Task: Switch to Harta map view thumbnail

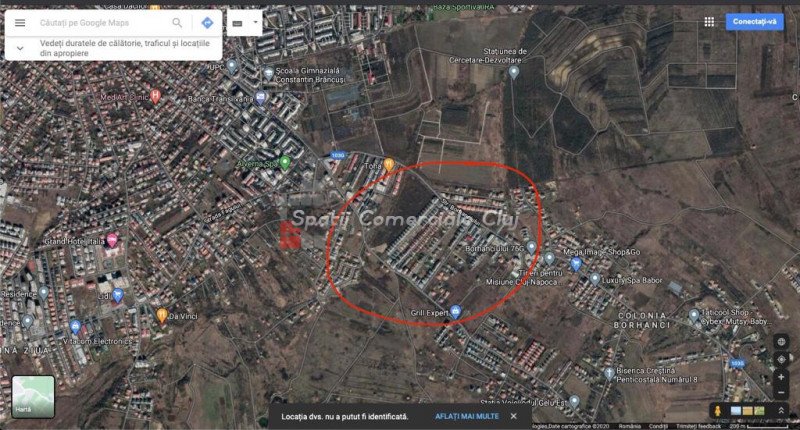Action: pos(33,397)
